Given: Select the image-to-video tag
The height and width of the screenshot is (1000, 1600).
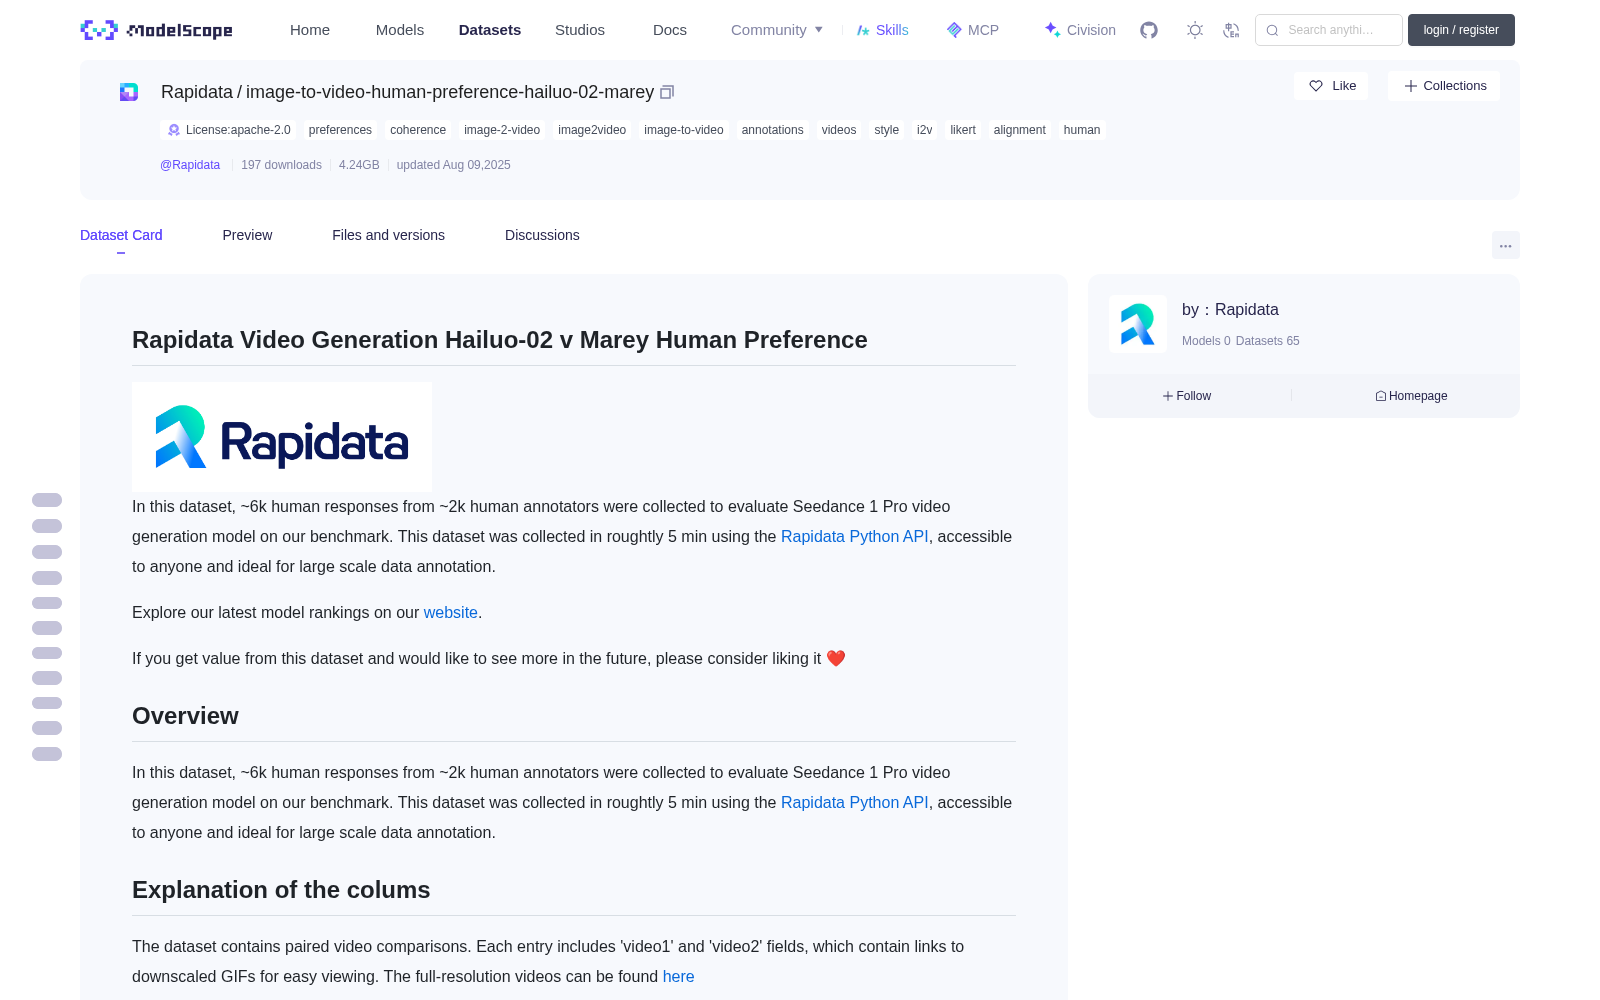Looking at the screenshot, I should tap(684, 130).
